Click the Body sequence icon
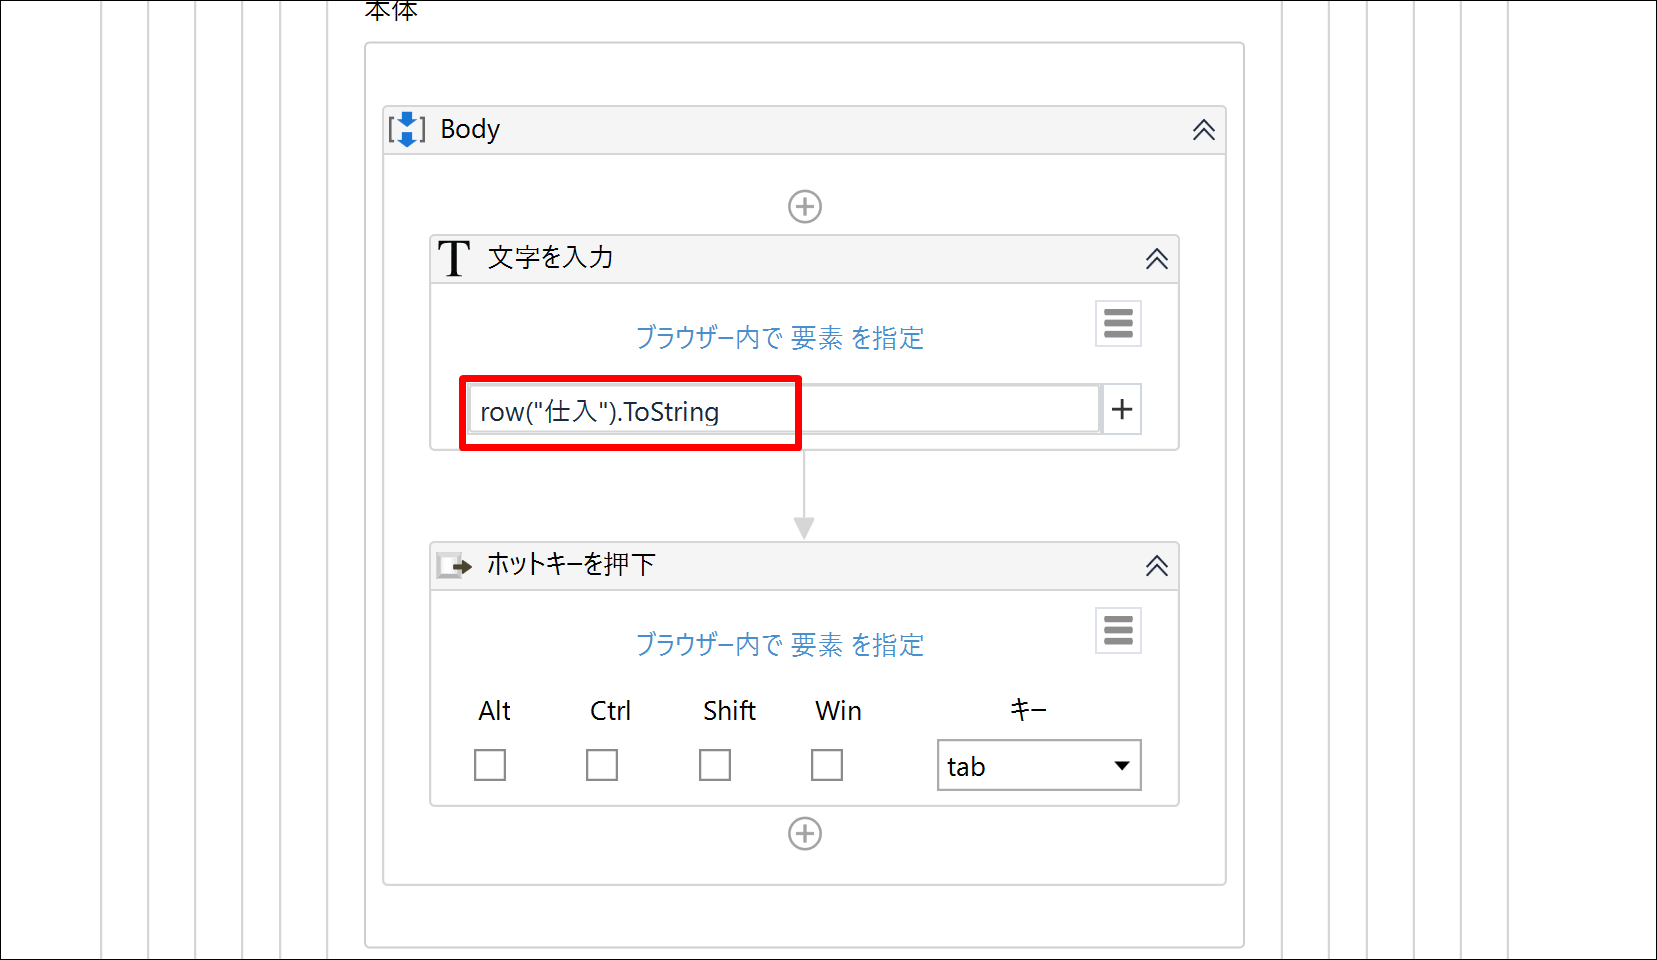This screenshot has height=960, width=1657. (407, 129)
